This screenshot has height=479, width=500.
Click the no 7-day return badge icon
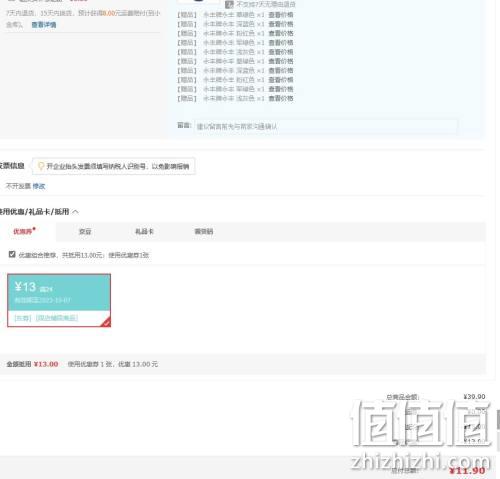229,4
